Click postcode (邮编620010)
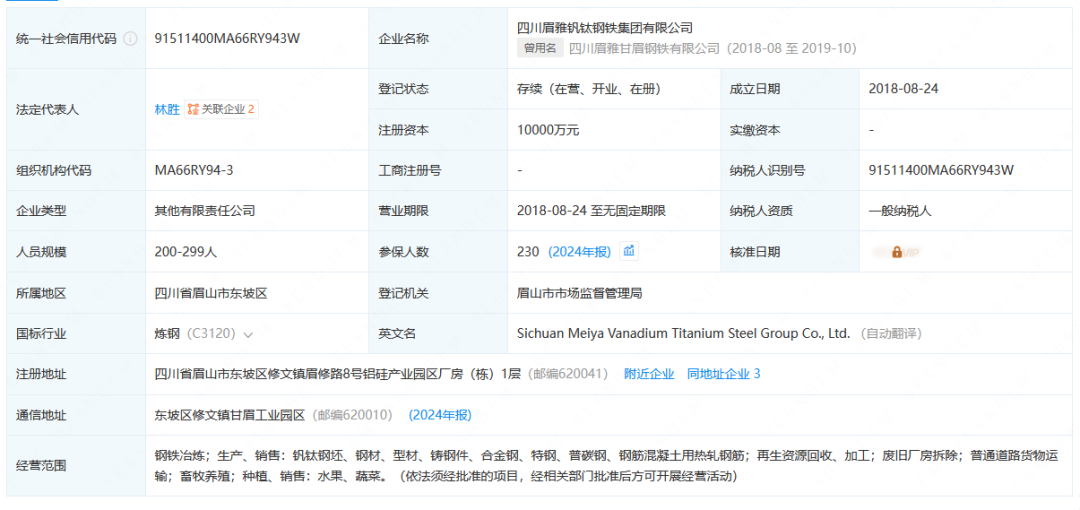 pos(353,415)
